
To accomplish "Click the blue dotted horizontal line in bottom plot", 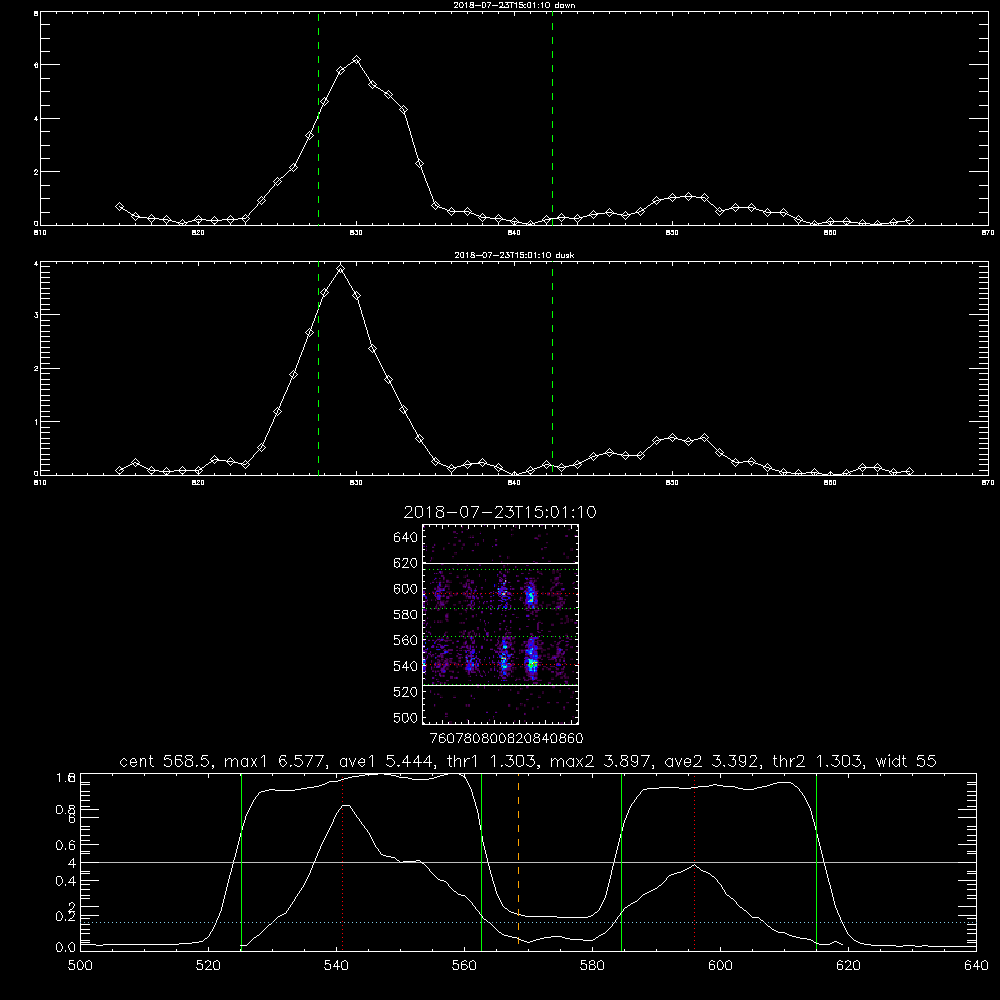I will click(x=528, y=922).
